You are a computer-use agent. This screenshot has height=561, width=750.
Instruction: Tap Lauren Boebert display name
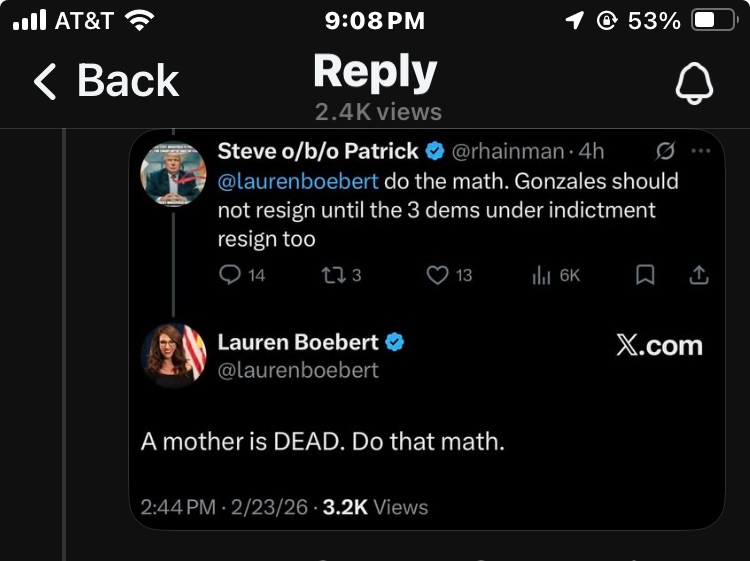pyautogui.click(x=298, y=342)
